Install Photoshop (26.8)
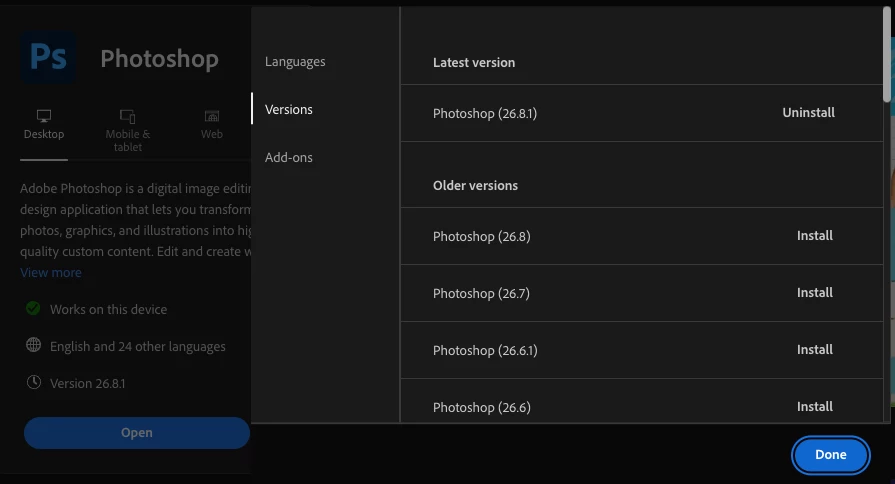Viewport: 895px width, 484px height. [815, 235]
